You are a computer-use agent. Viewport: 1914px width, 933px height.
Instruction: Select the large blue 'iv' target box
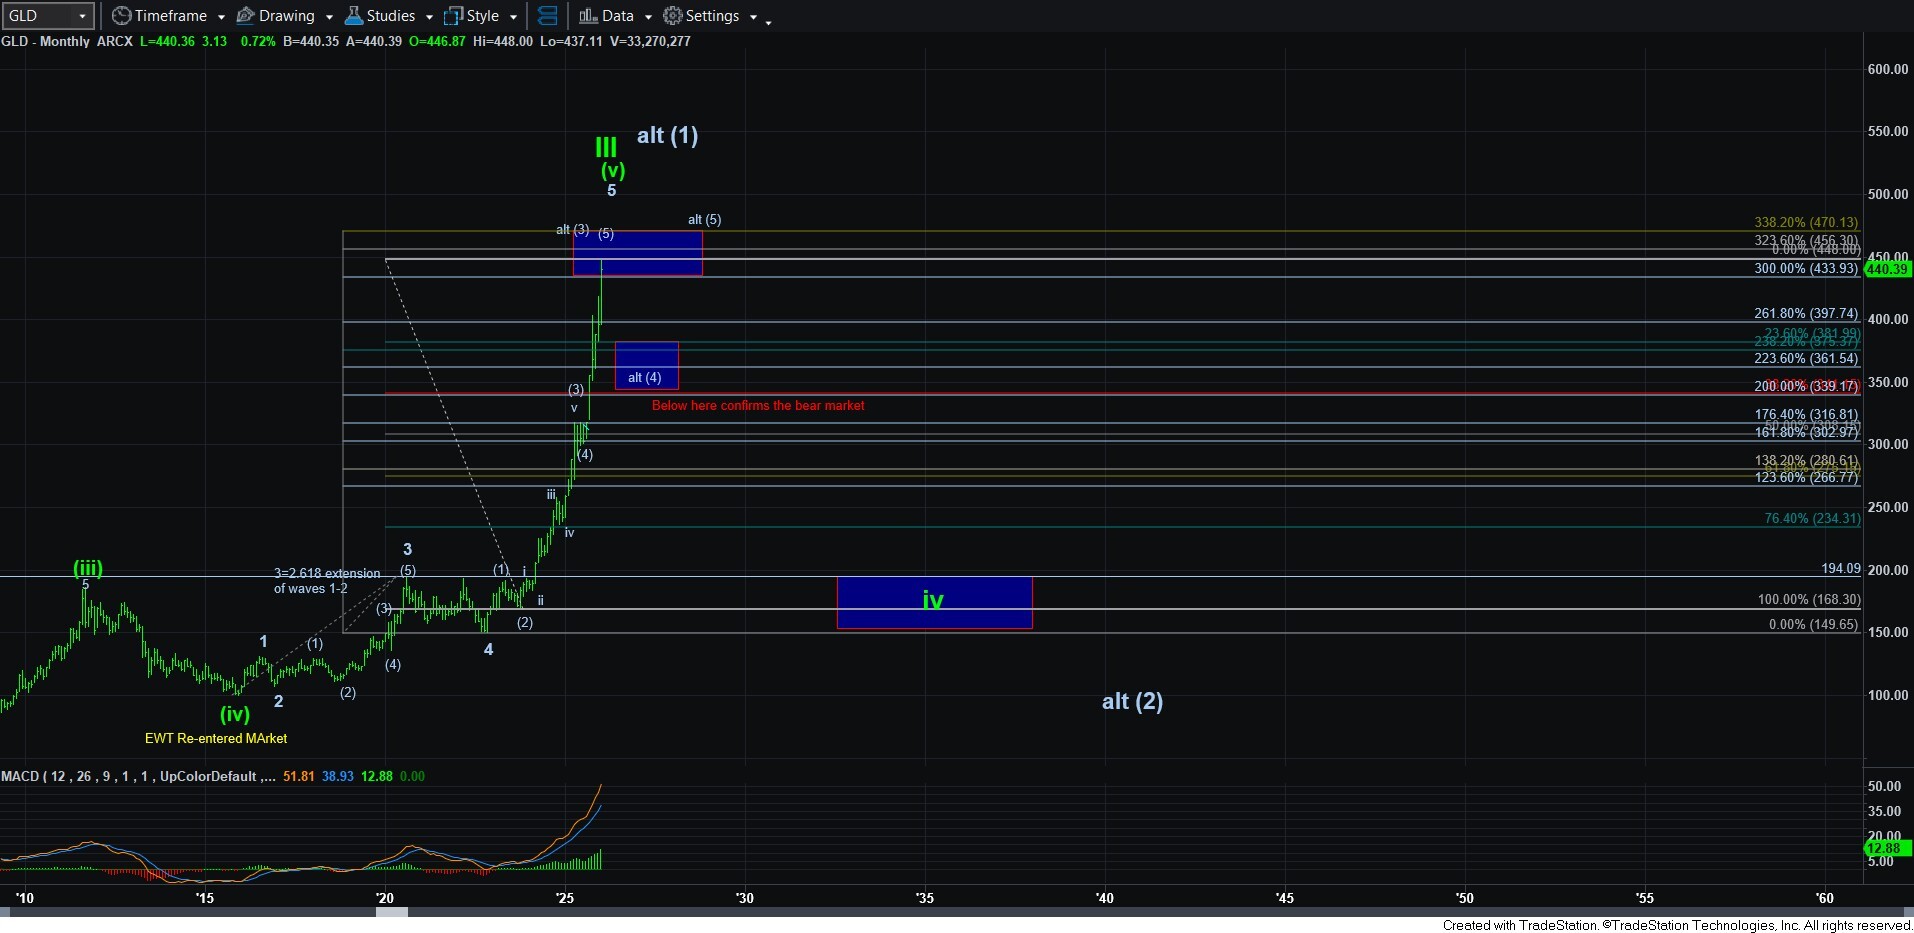(933, 602)
